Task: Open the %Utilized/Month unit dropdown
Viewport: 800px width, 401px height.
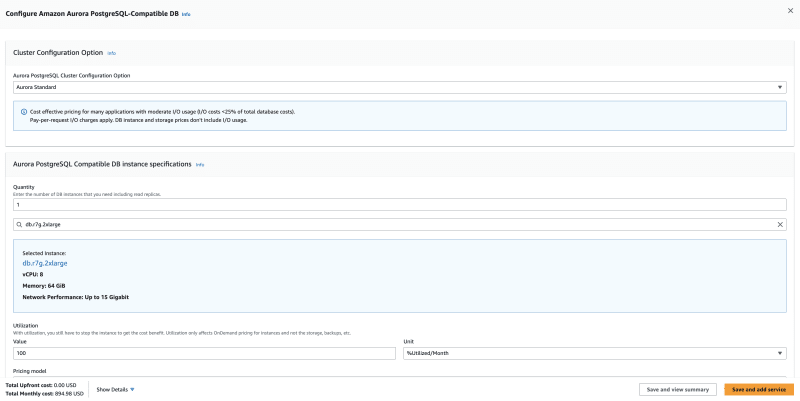Action: 595,353
